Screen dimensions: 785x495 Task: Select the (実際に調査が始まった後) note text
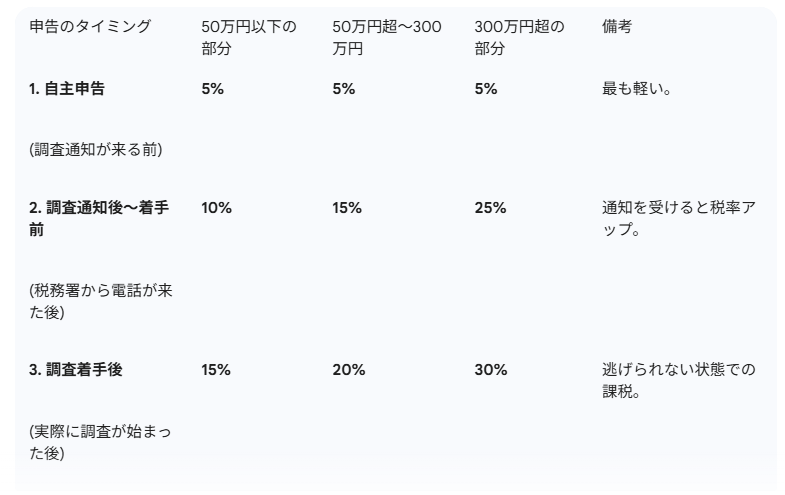100,442
